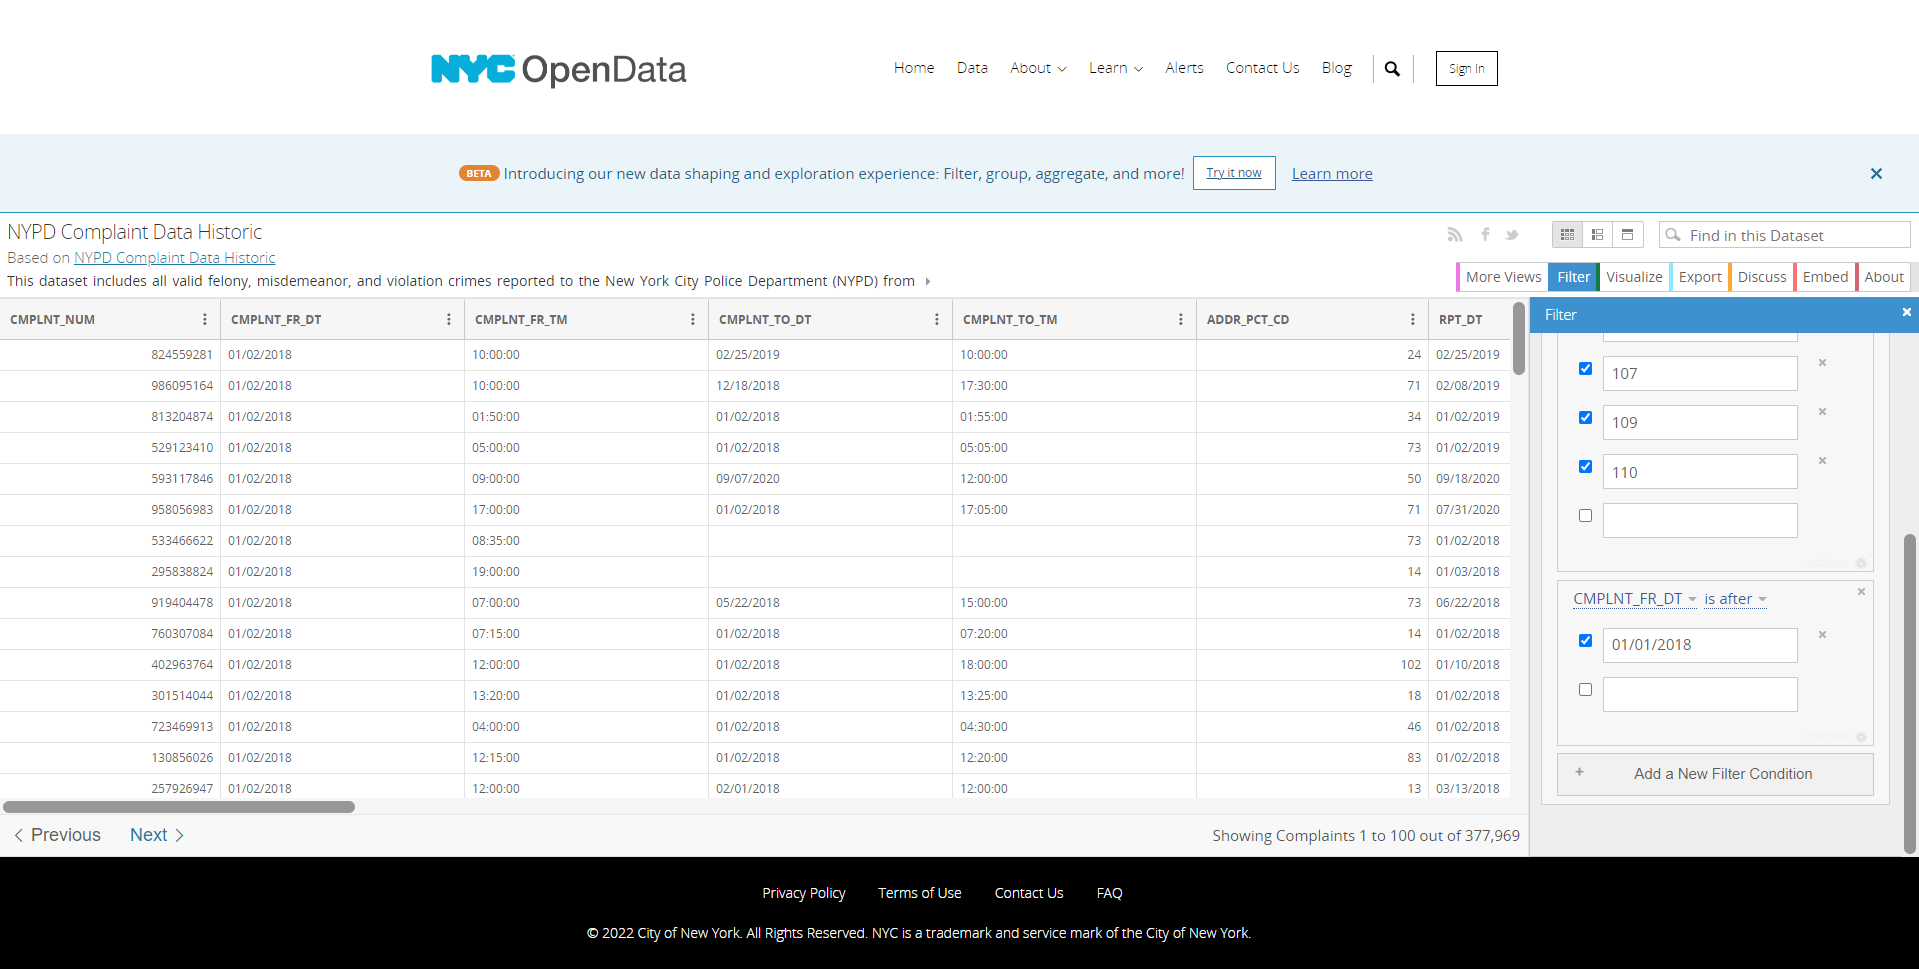The width and height of the screenshot is (1919, 969).
Task: Go to the Home page
Action: [x=914, y=68]
